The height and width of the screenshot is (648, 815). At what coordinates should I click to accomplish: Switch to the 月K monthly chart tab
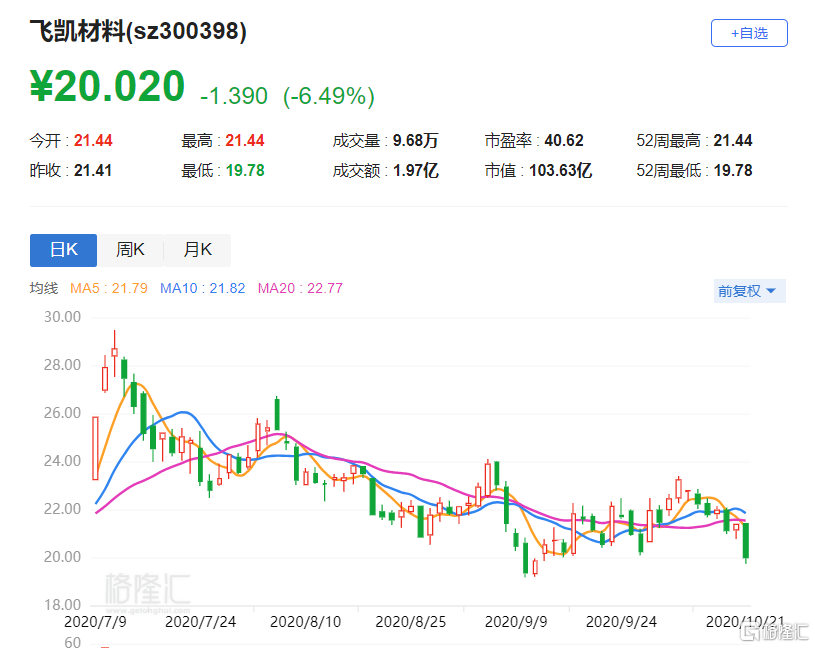click(x=198, y=250)
